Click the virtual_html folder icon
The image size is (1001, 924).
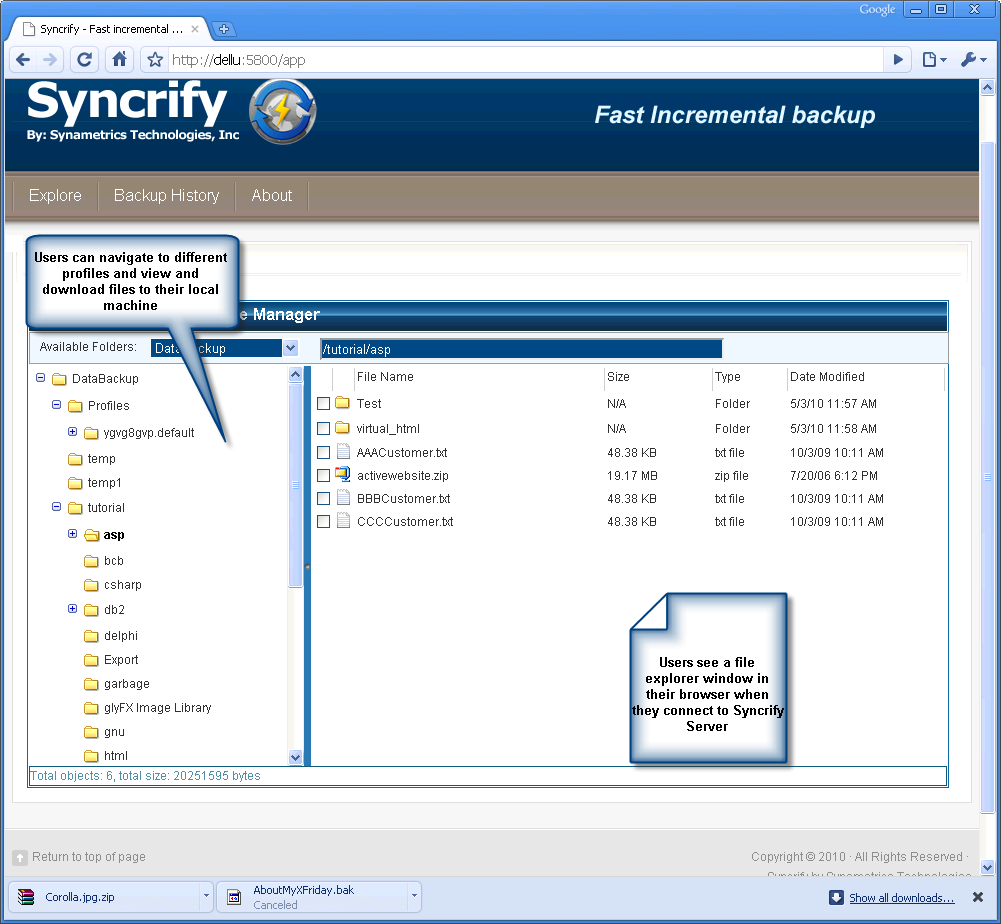point(342,428)
